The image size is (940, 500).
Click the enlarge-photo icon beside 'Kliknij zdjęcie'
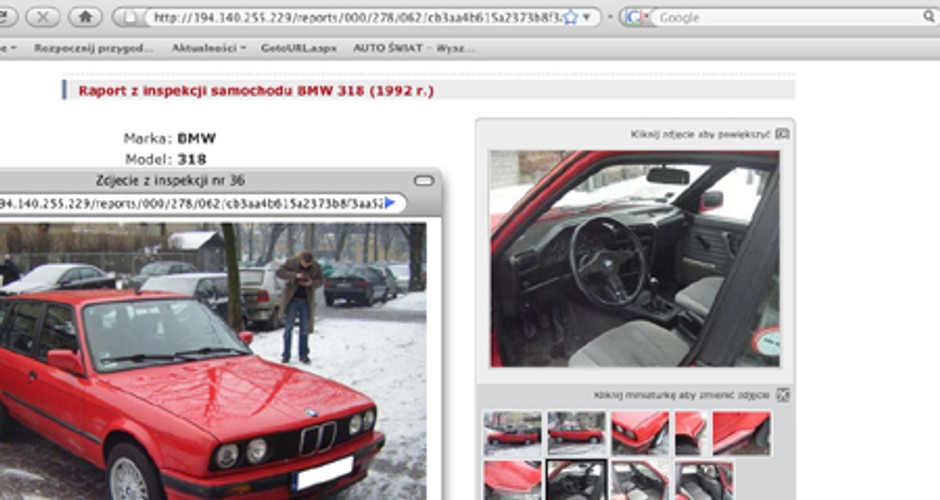click(x=782, y=134)
